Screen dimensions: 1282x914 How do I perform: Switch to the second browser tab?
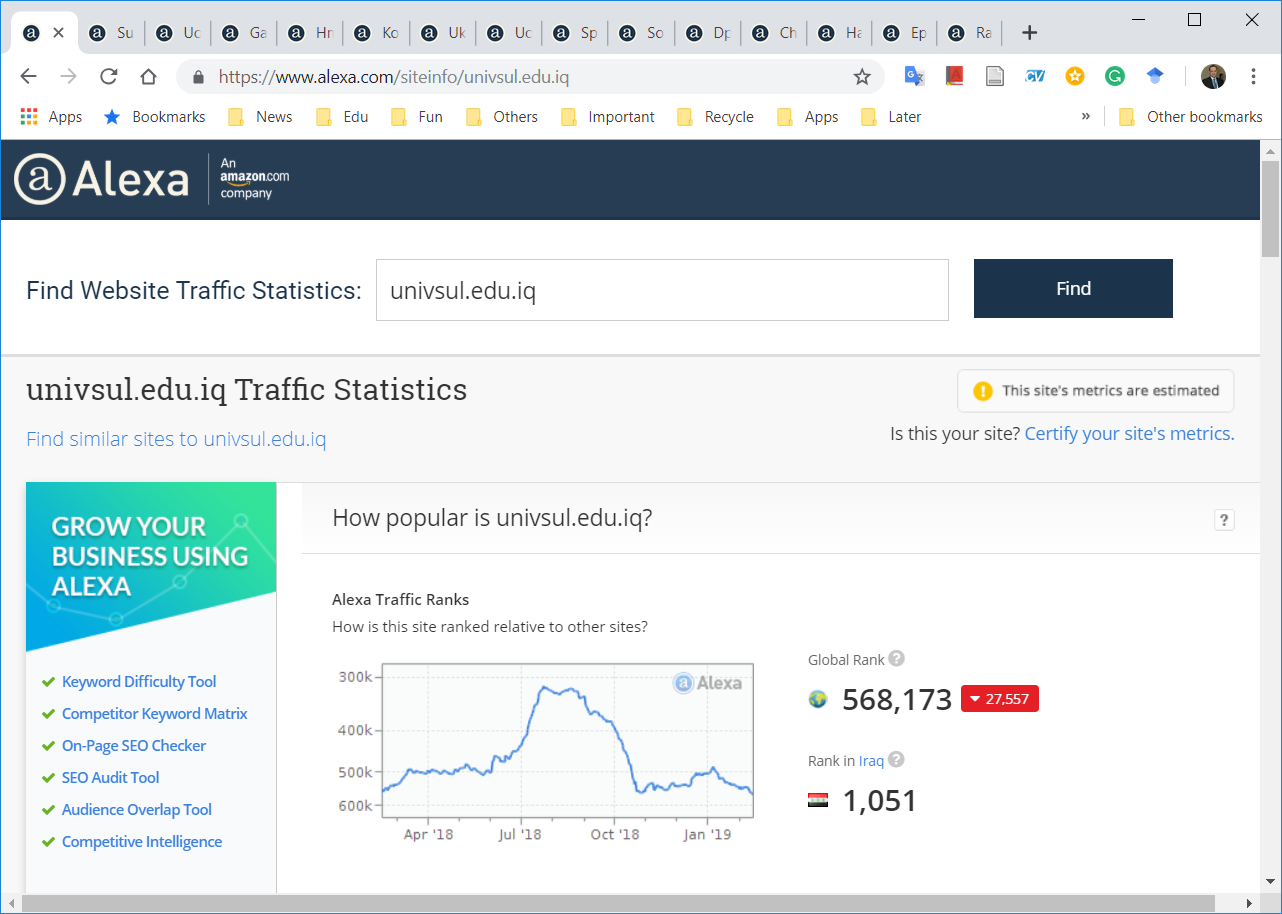click(x=111, y=33)
